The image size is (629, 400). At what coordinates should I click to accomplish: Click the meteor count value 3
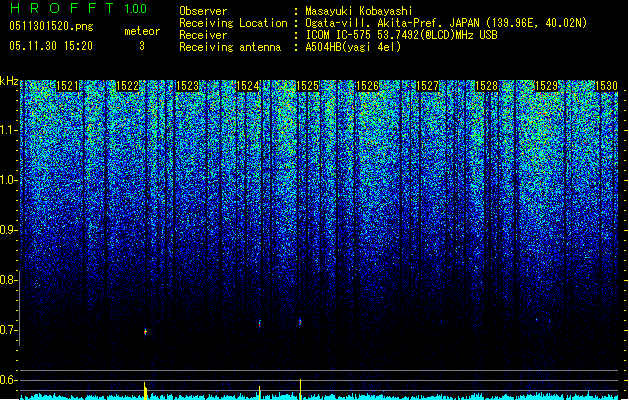coord(142,46)
